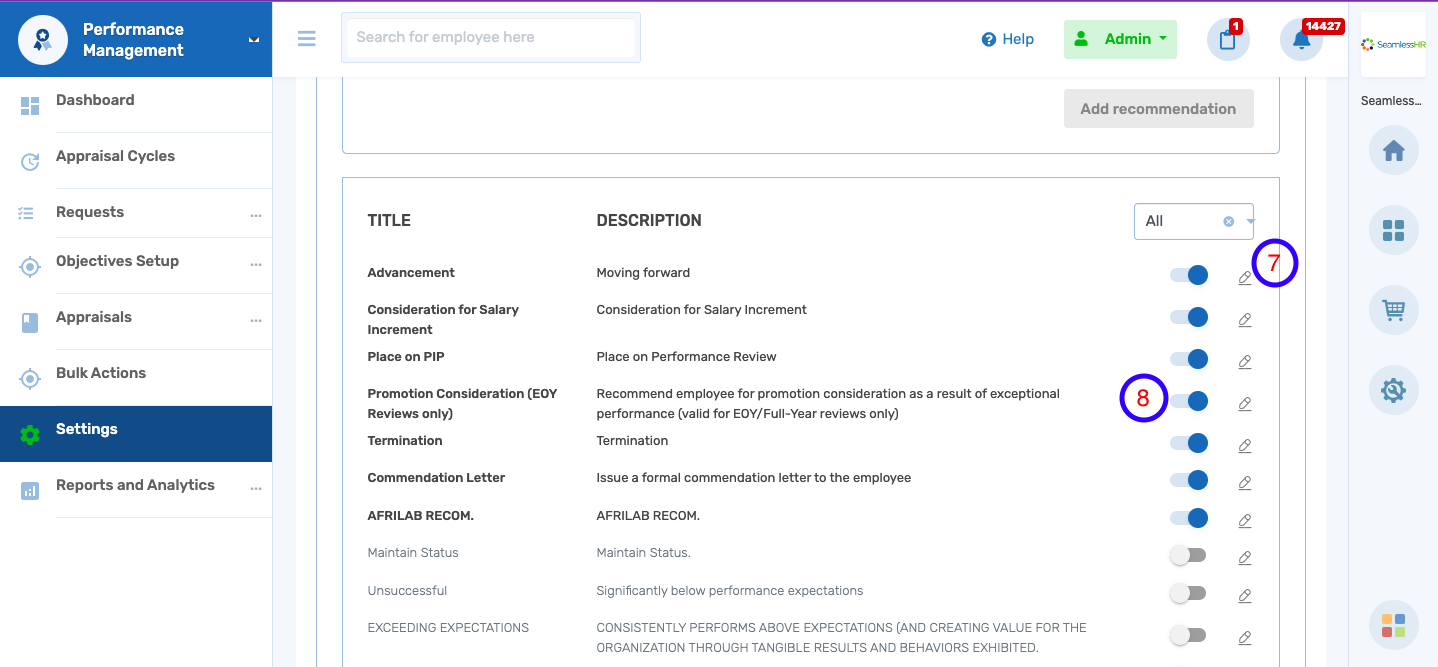Open the cart icon with badge
Screen dimensions: 1438x667
tap(1228, 39)
